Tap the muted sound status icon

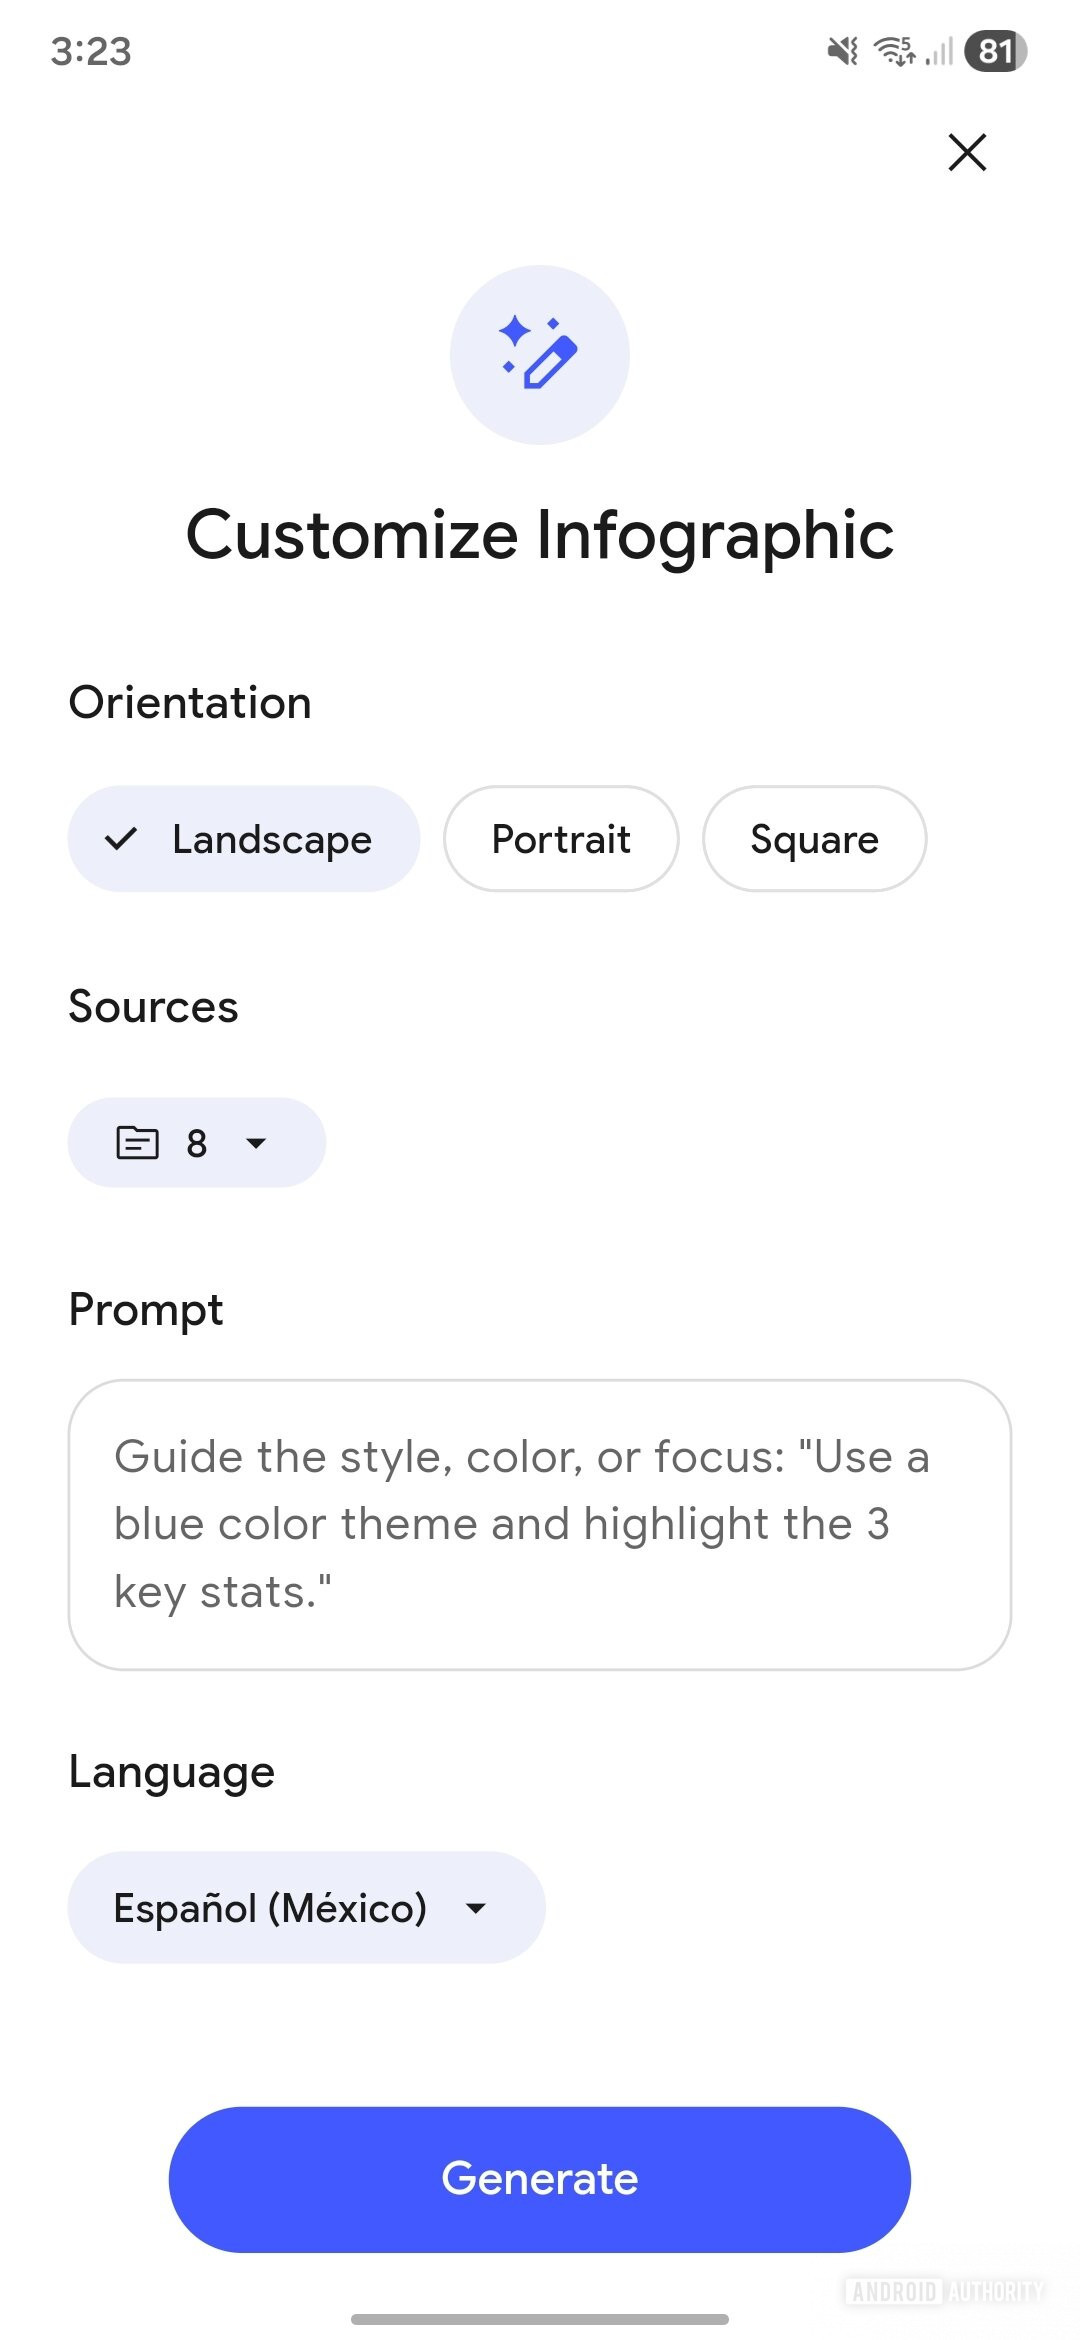coord(842,51)
